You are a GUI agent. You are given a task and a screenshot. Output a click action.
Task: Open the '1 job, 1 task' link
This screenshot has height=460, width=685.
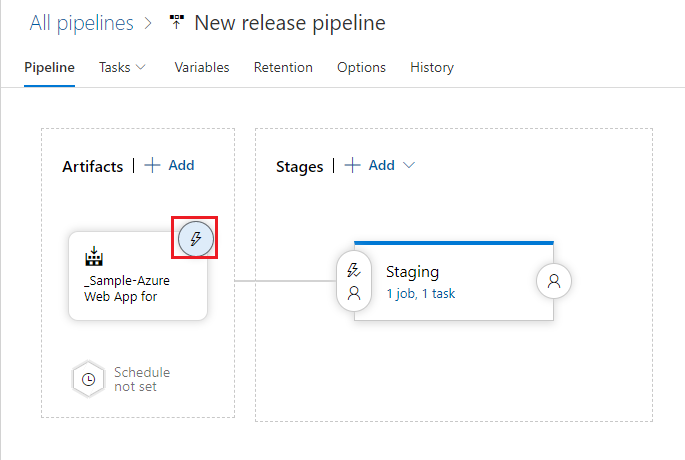[422, 294]
